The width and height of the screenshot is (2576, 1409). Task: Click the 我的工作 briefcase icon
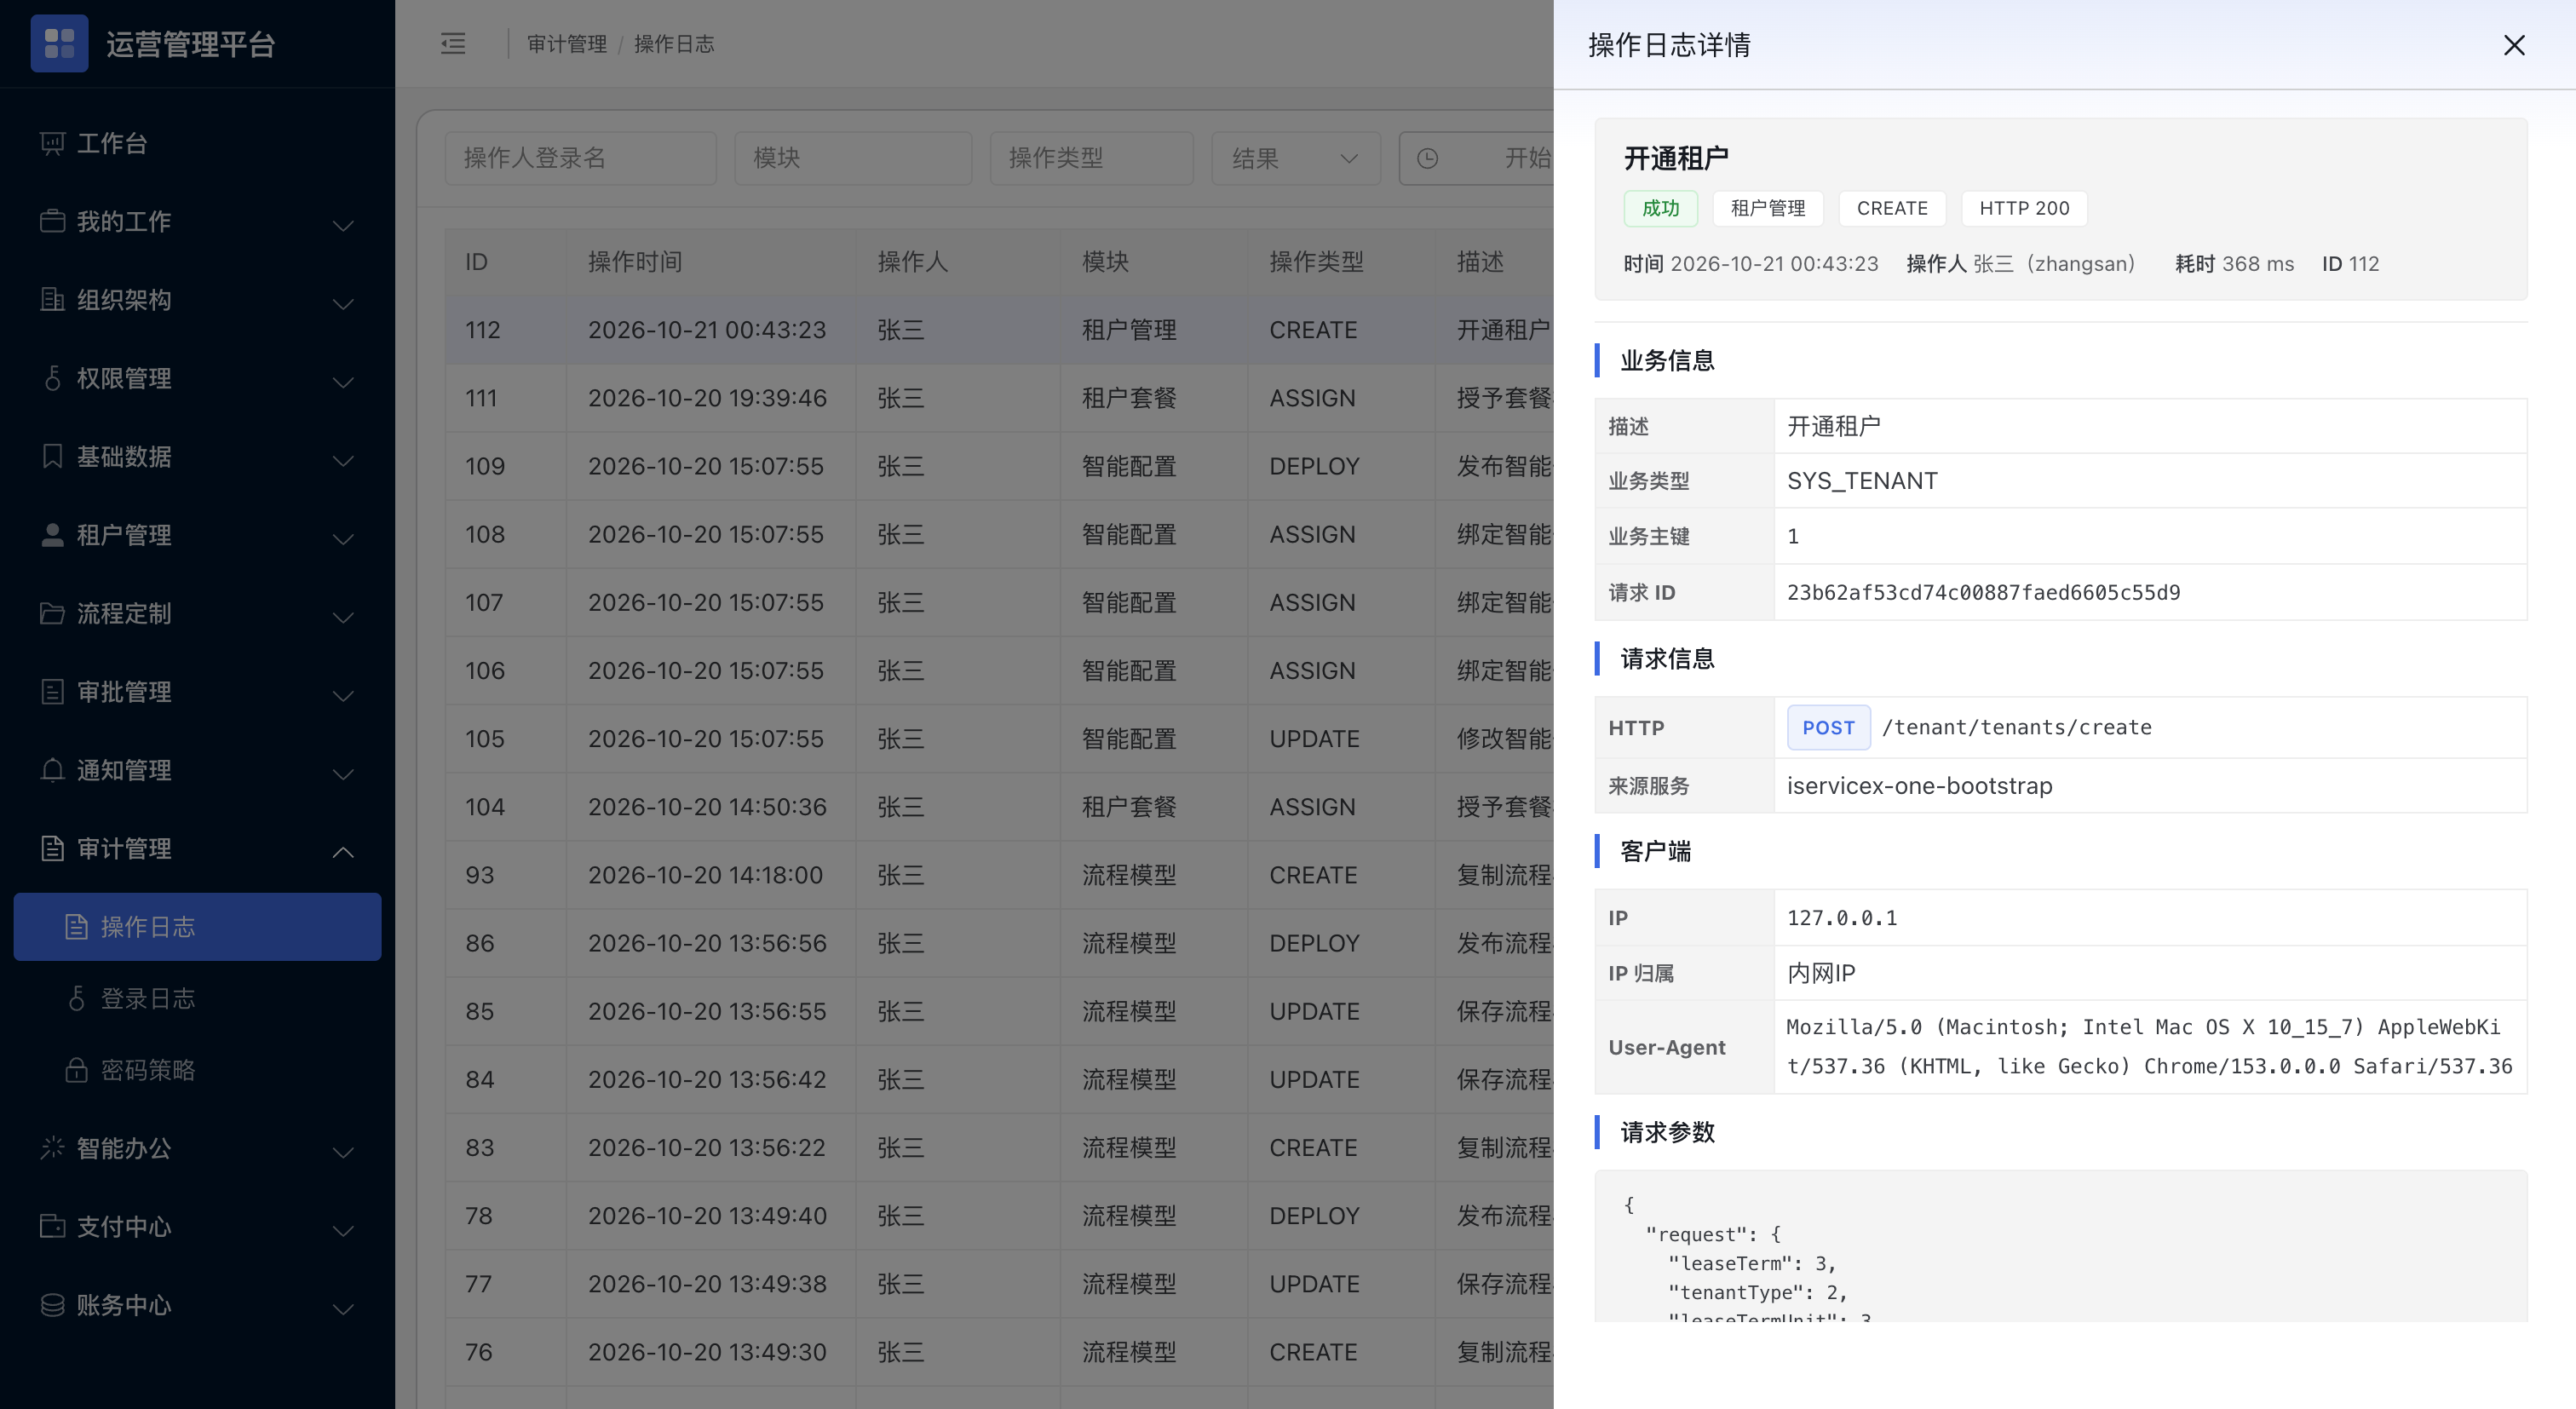[x=52, y=221]
